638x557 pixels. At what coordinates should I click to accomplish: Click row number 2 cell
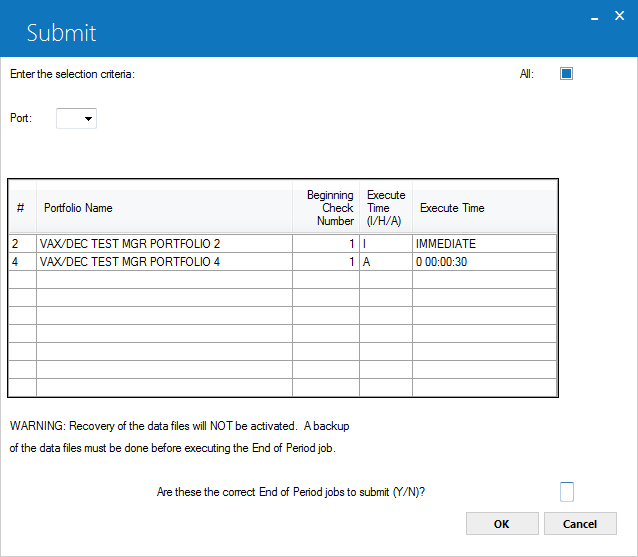(x=22, y=244)
